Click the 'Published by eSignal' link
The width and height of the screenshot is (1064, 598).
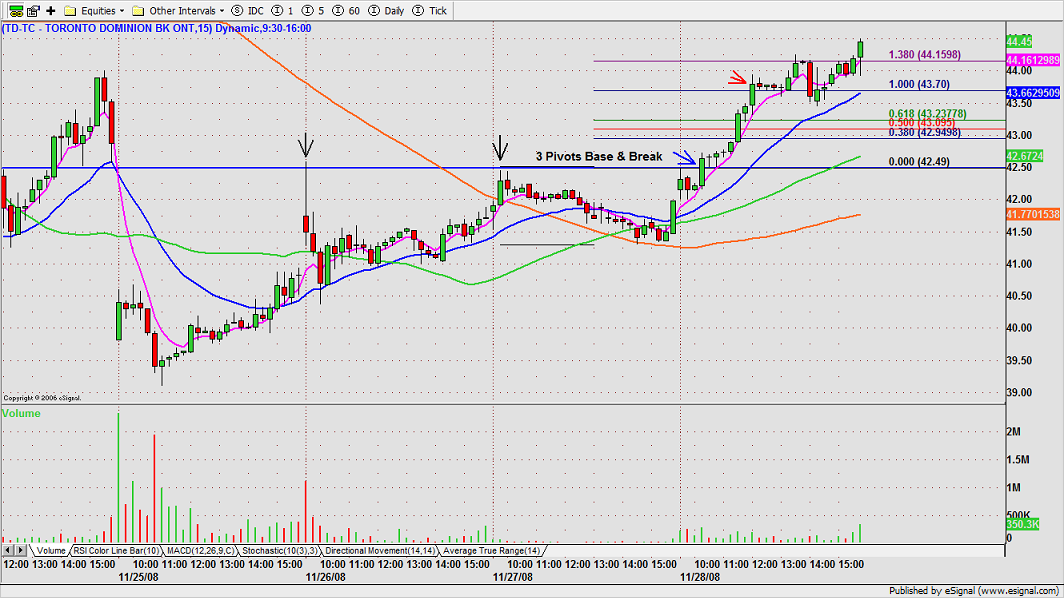point(974,591)
